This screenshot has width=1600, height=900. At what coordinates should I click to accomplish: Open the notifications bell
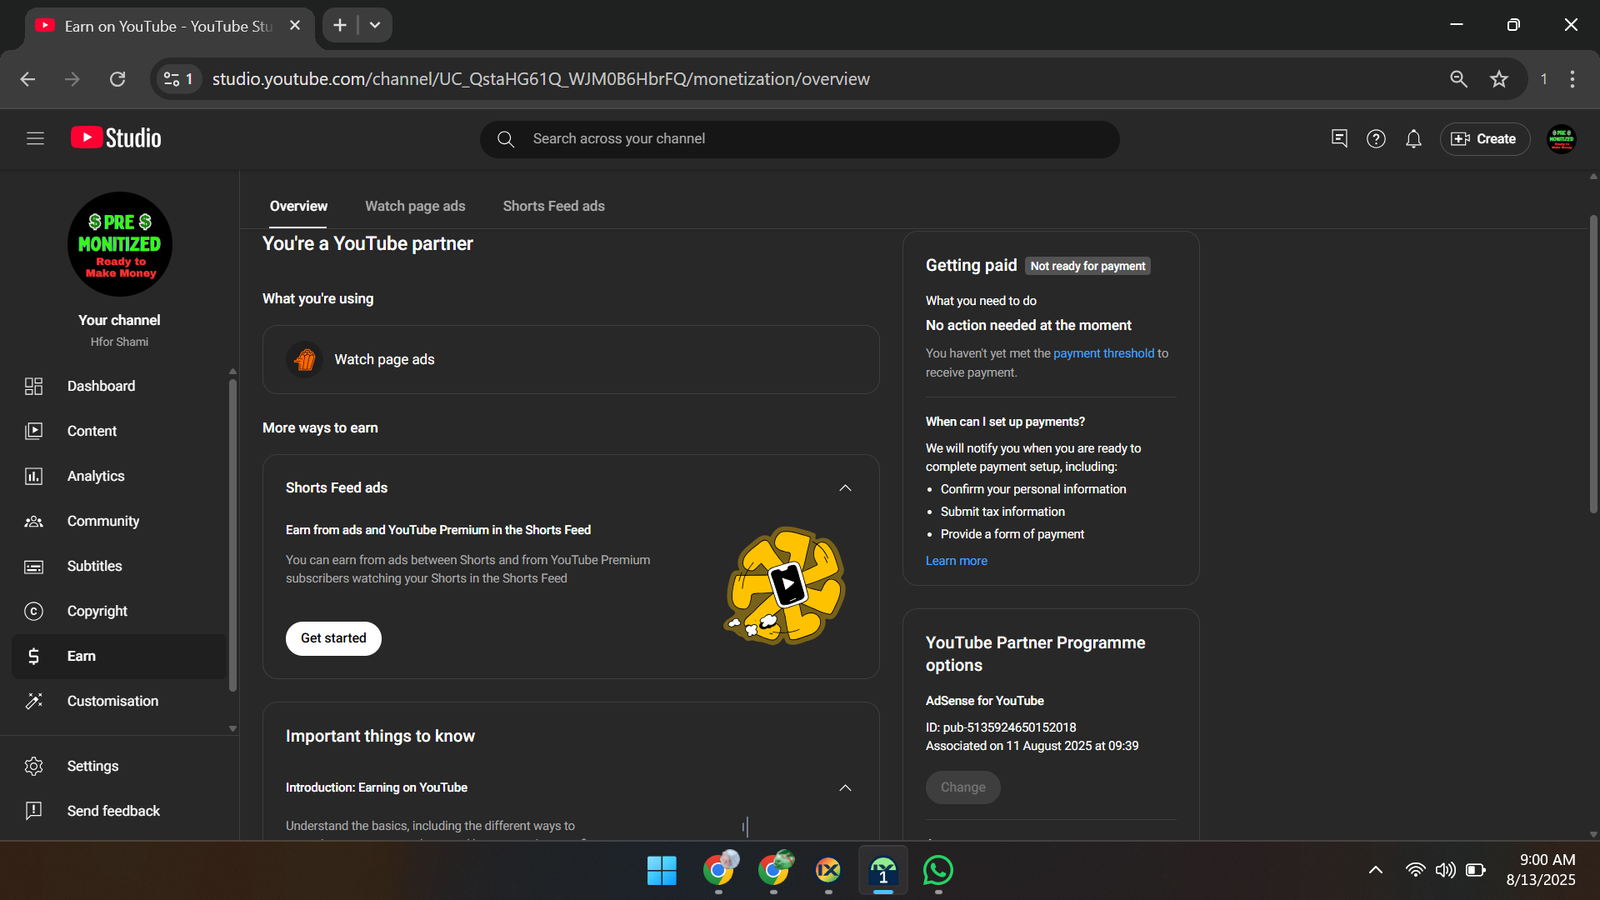[1413, 139]
